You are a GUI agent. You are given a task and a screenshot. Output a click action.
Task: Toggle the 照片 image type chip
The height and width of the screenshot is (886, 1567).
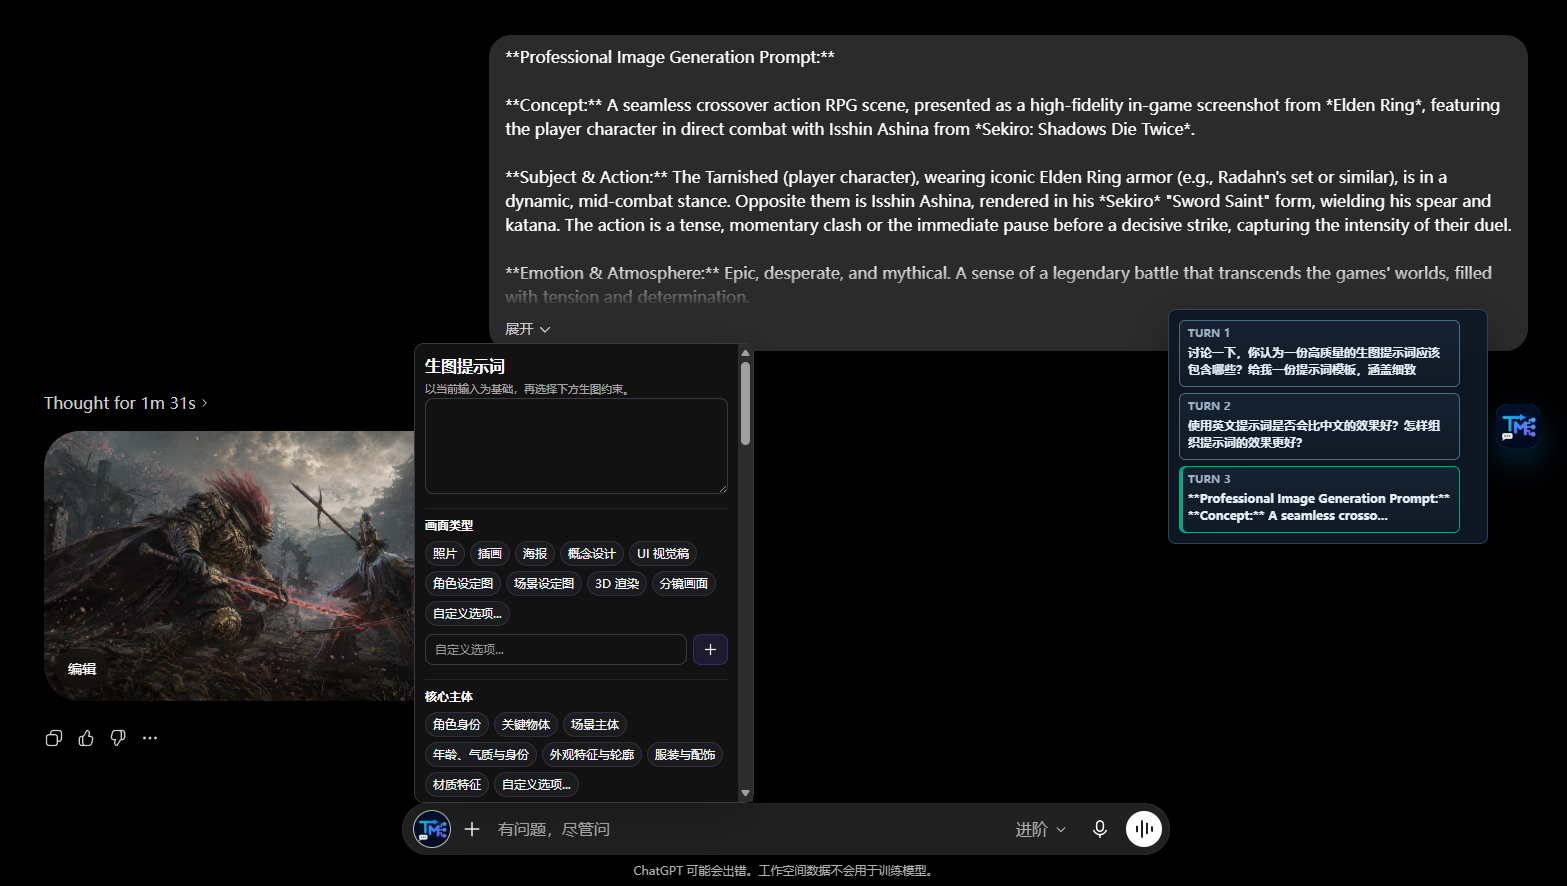click(445, 554)
